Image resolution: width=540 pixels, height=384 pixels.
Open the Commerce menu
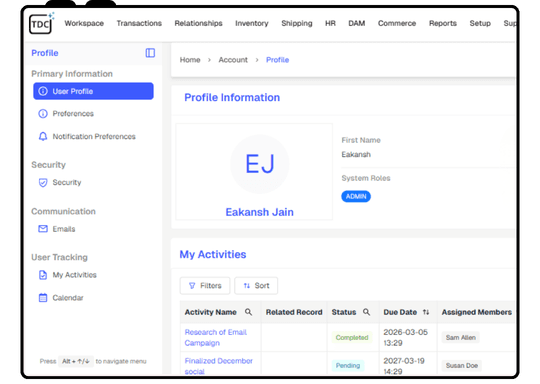(397, 23)
